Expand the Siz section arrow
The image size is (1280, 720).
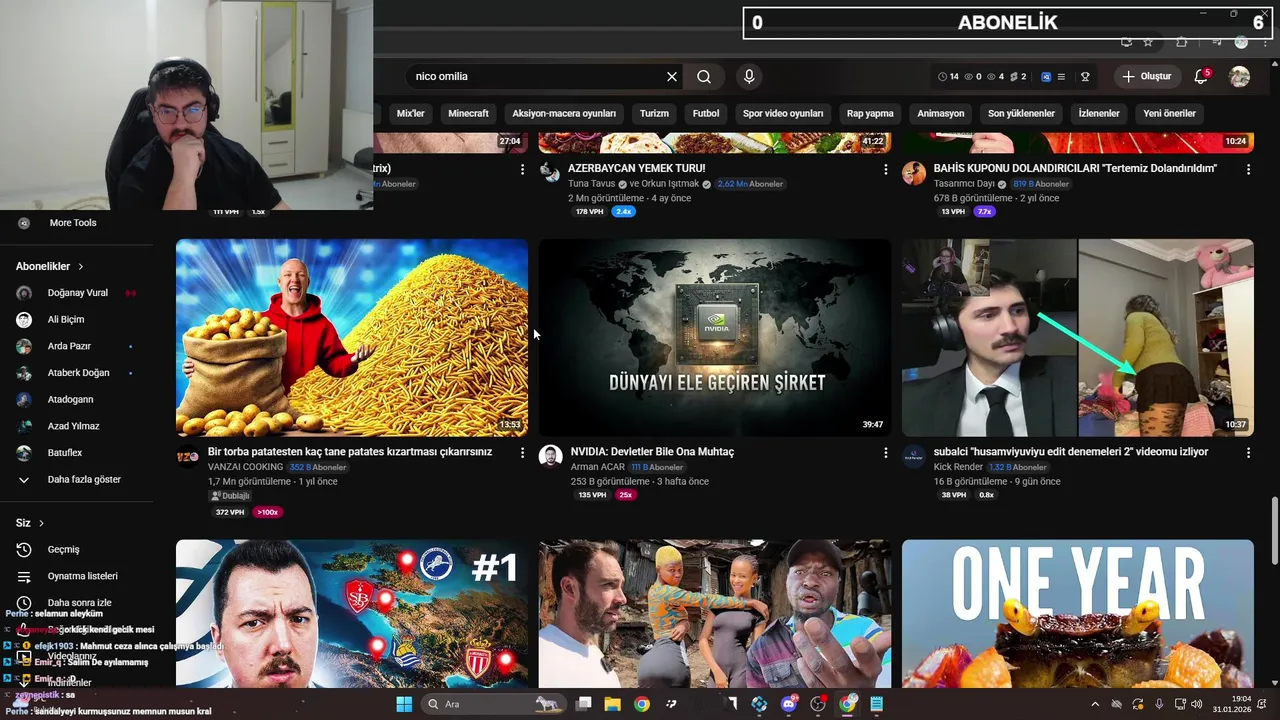tap(41, 523)
